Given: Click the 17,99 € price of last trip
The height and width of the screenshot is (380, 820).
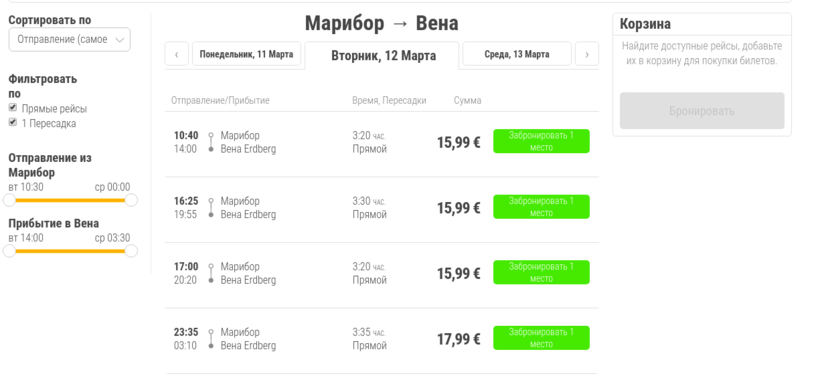Looking at the screenshot, I should [x=459, y=339].
